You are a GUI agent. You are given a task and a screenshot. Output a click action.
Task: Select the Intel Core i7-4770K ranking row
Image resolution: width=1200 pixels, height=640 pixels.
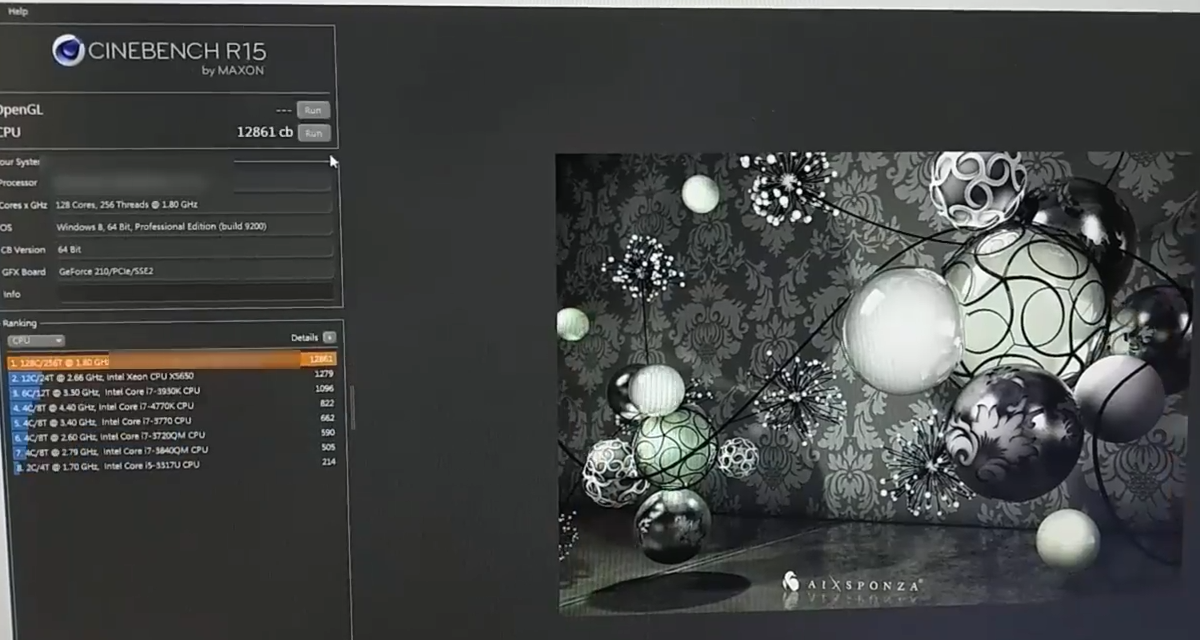click(171, 406)
